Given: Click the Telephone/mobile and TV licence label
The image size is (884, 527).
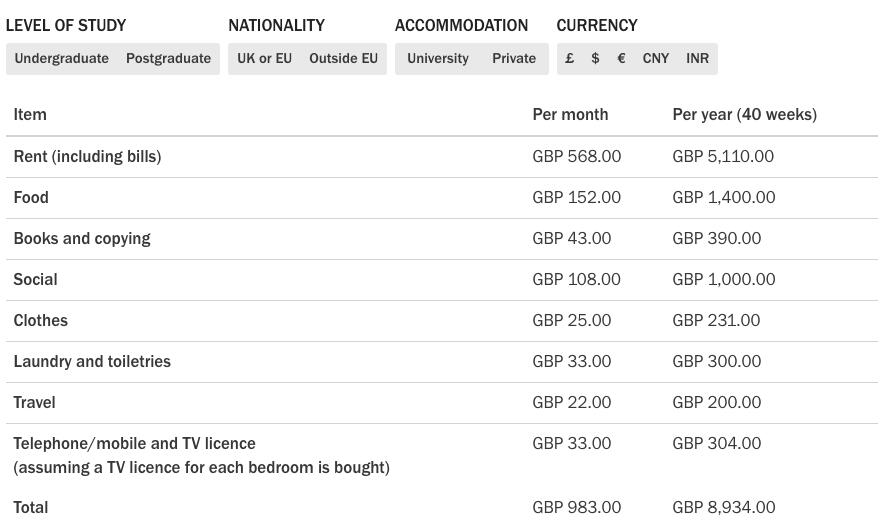Looking at the screenshot, I should [x=135, y=444].
